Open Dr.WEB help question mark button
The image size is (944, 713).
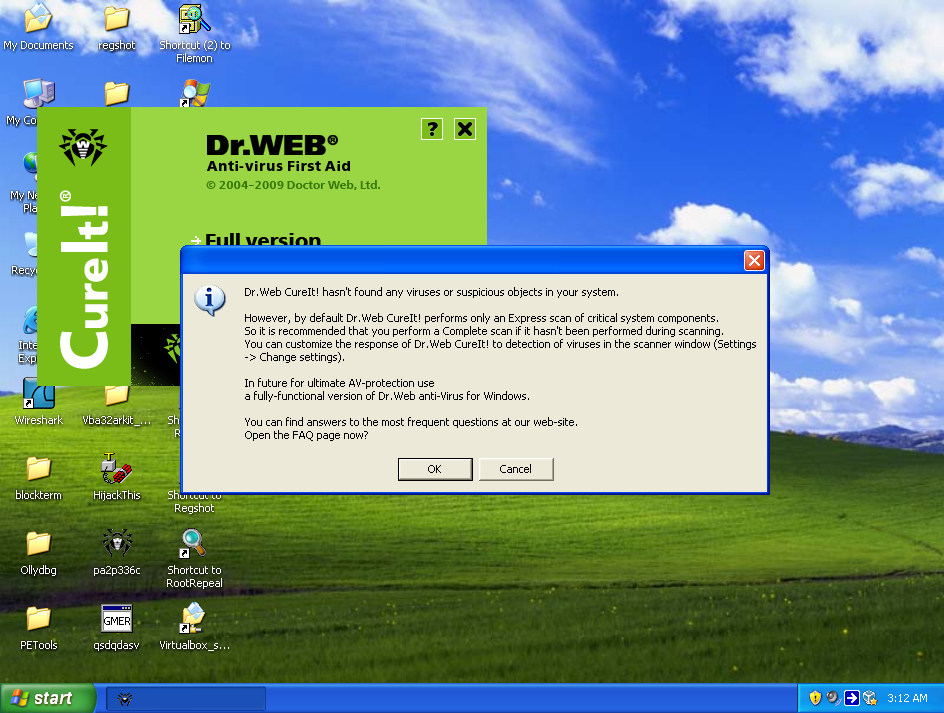pos(432,129)
